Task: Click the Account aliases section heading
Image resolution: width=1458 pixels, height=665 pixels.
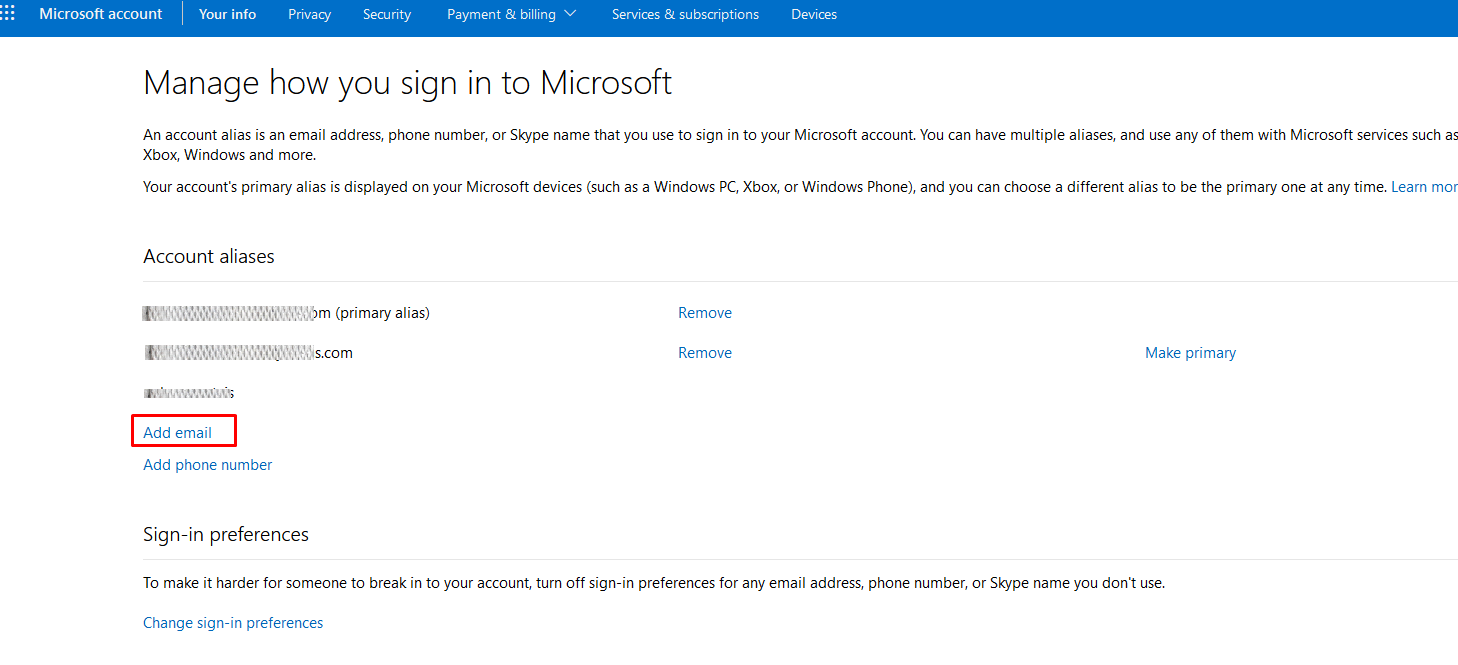Action: 209,257
